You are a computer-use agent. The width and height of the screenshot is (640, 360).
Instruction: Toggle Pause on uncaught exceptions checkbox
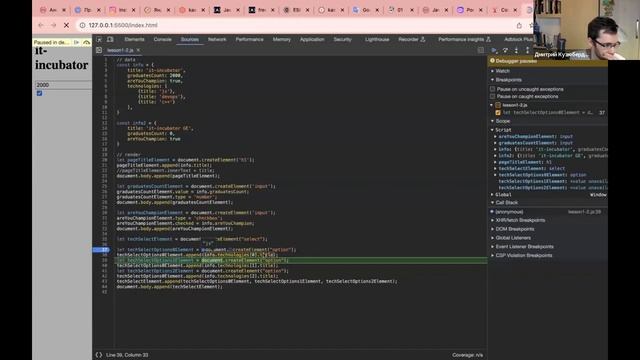493,89
